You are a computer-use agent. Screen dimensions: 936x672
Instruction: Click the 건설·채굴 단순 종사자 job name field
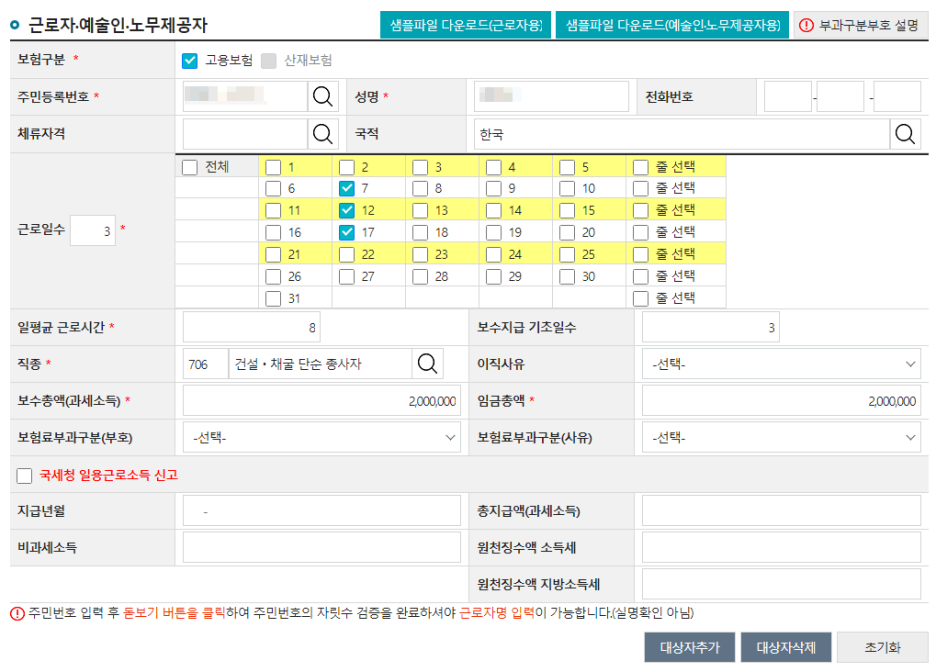(x=321, y=364)
